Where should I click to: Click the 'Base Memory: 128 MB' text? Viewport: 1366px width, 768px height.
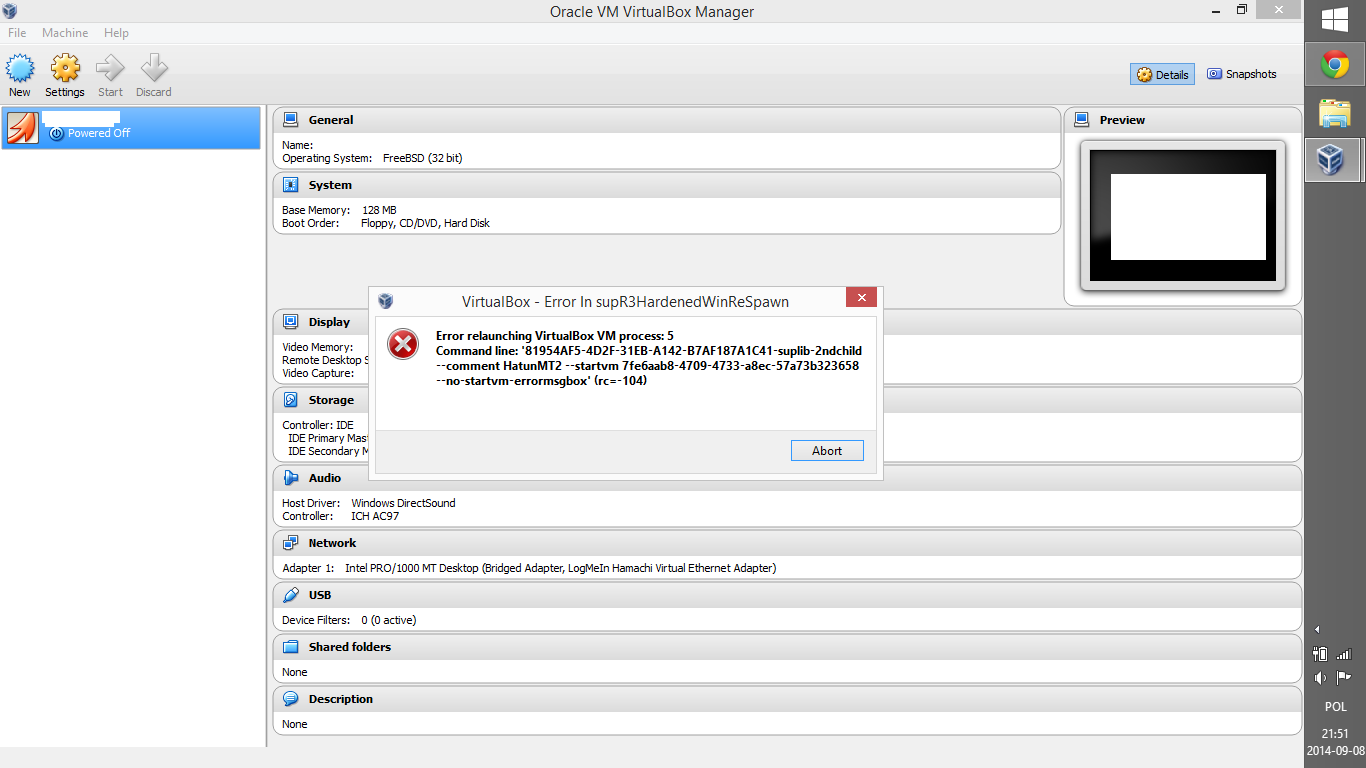(x=339, y=210)
